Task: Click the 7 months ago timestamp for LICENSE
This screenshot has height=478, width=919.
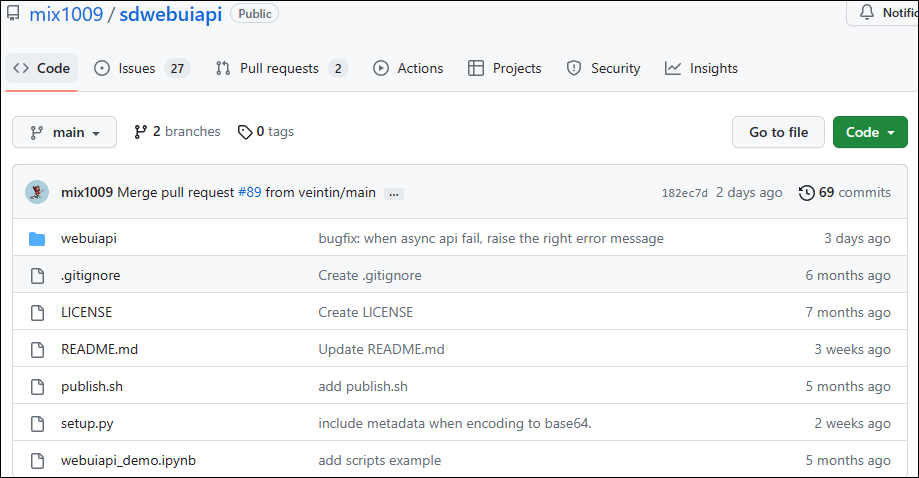Action: pyautogui.click(x=848, y=312)
